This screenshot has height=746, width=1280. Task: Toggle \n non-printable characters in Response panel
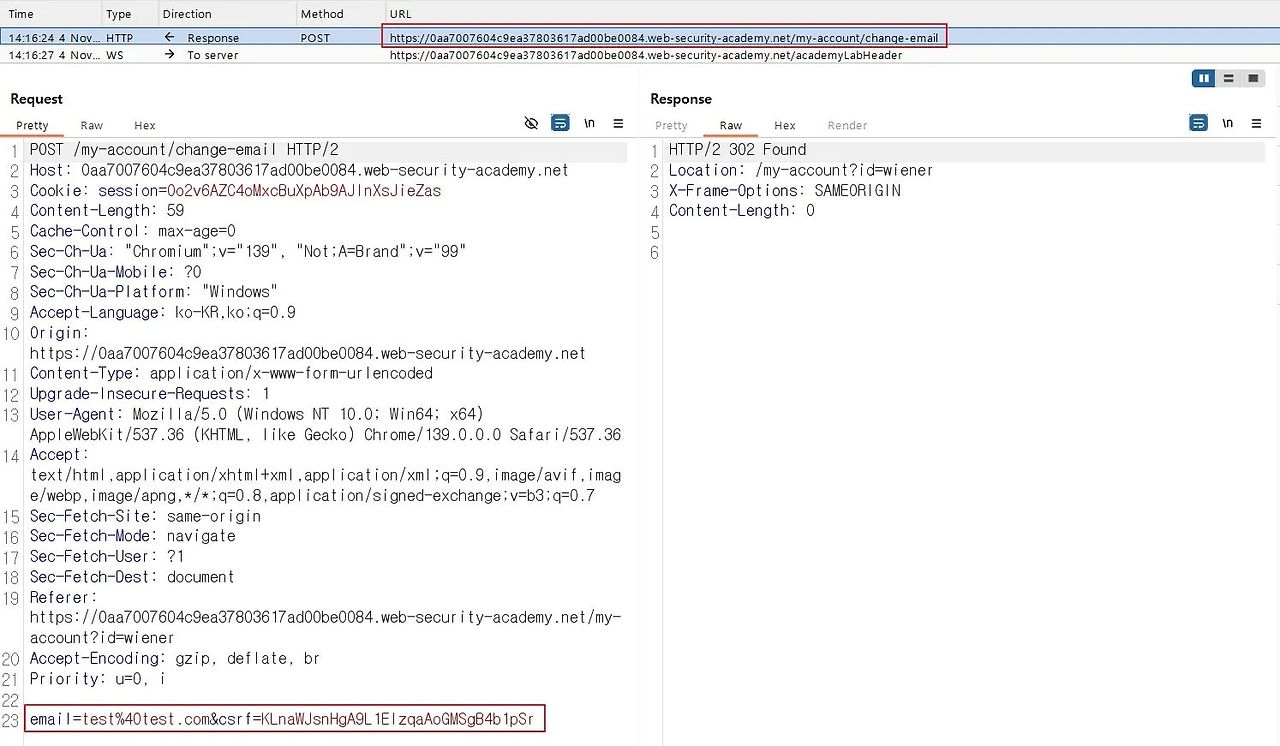pos(1227,123)
